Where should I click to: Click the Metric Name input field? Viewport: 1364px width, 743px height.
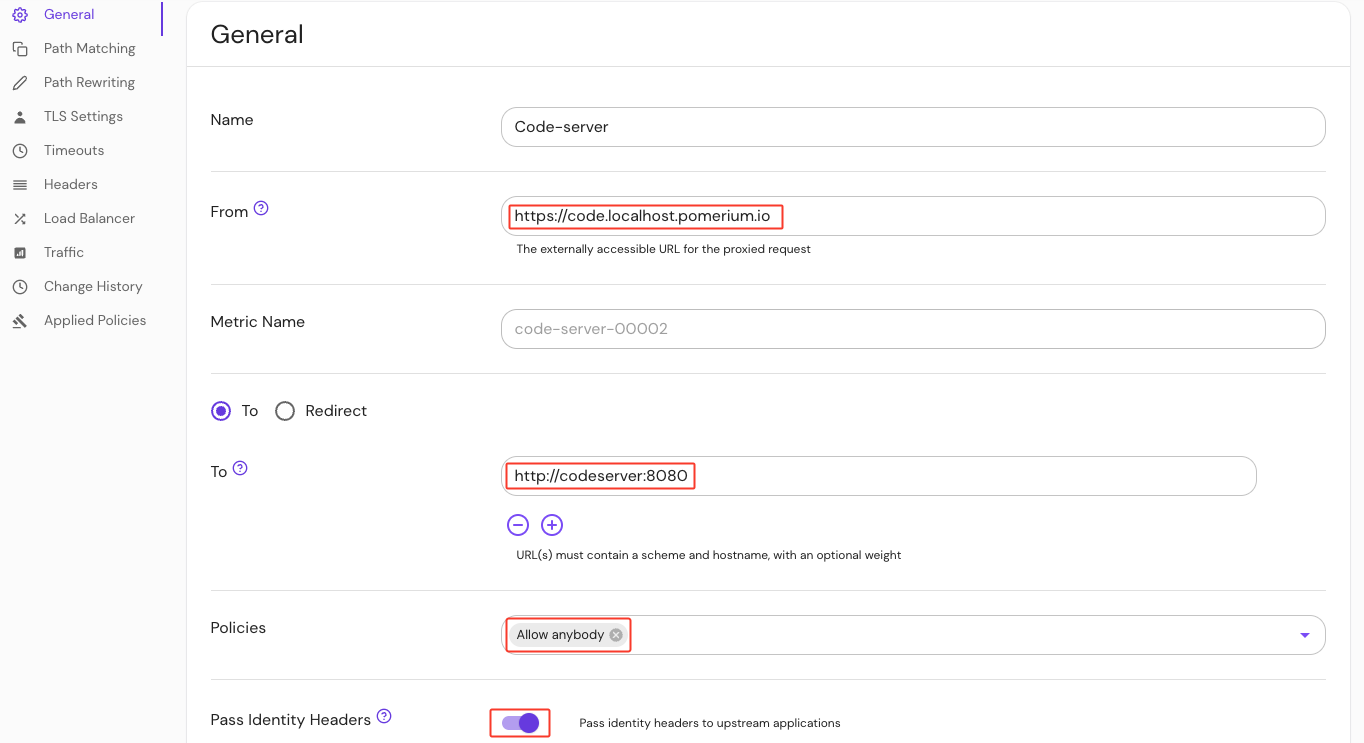912,329
